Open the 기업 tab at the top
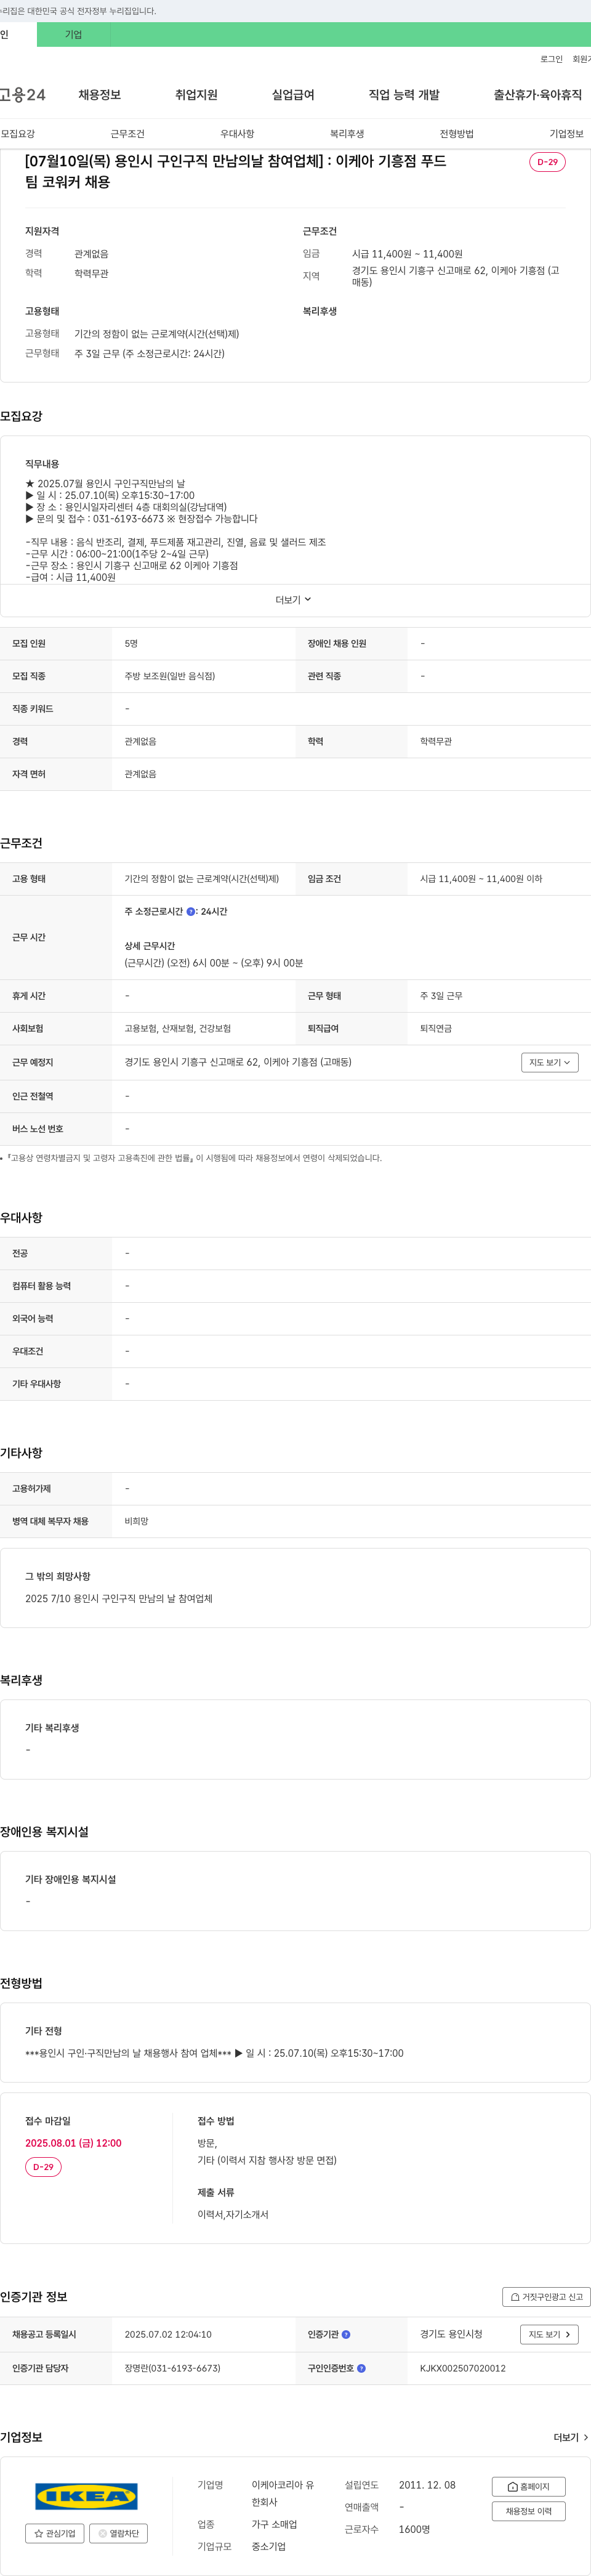The height and width of the screenshot is (2576, 591). [x=73, y=34]
